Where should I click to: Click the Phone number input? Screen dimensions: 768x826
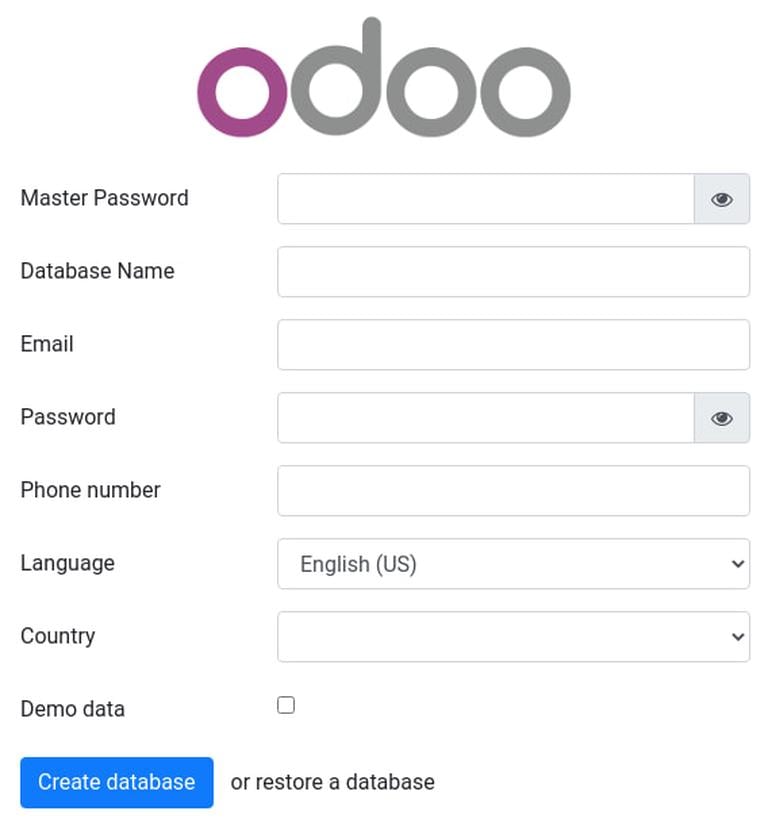(x=513, y=490)
